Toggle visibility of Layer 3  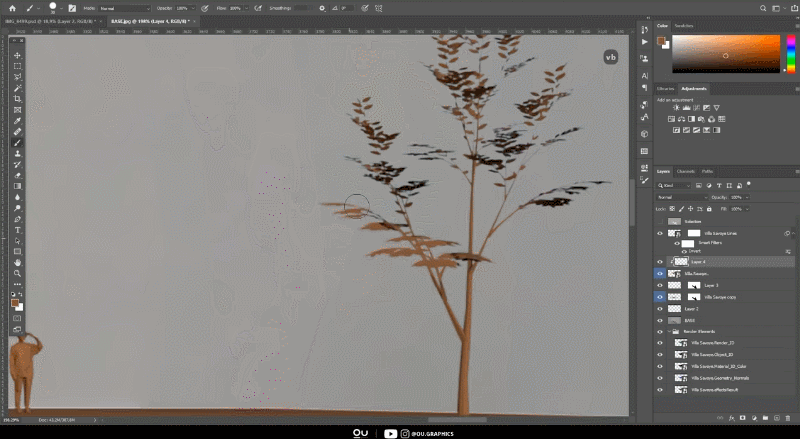[x=660, y=285]
